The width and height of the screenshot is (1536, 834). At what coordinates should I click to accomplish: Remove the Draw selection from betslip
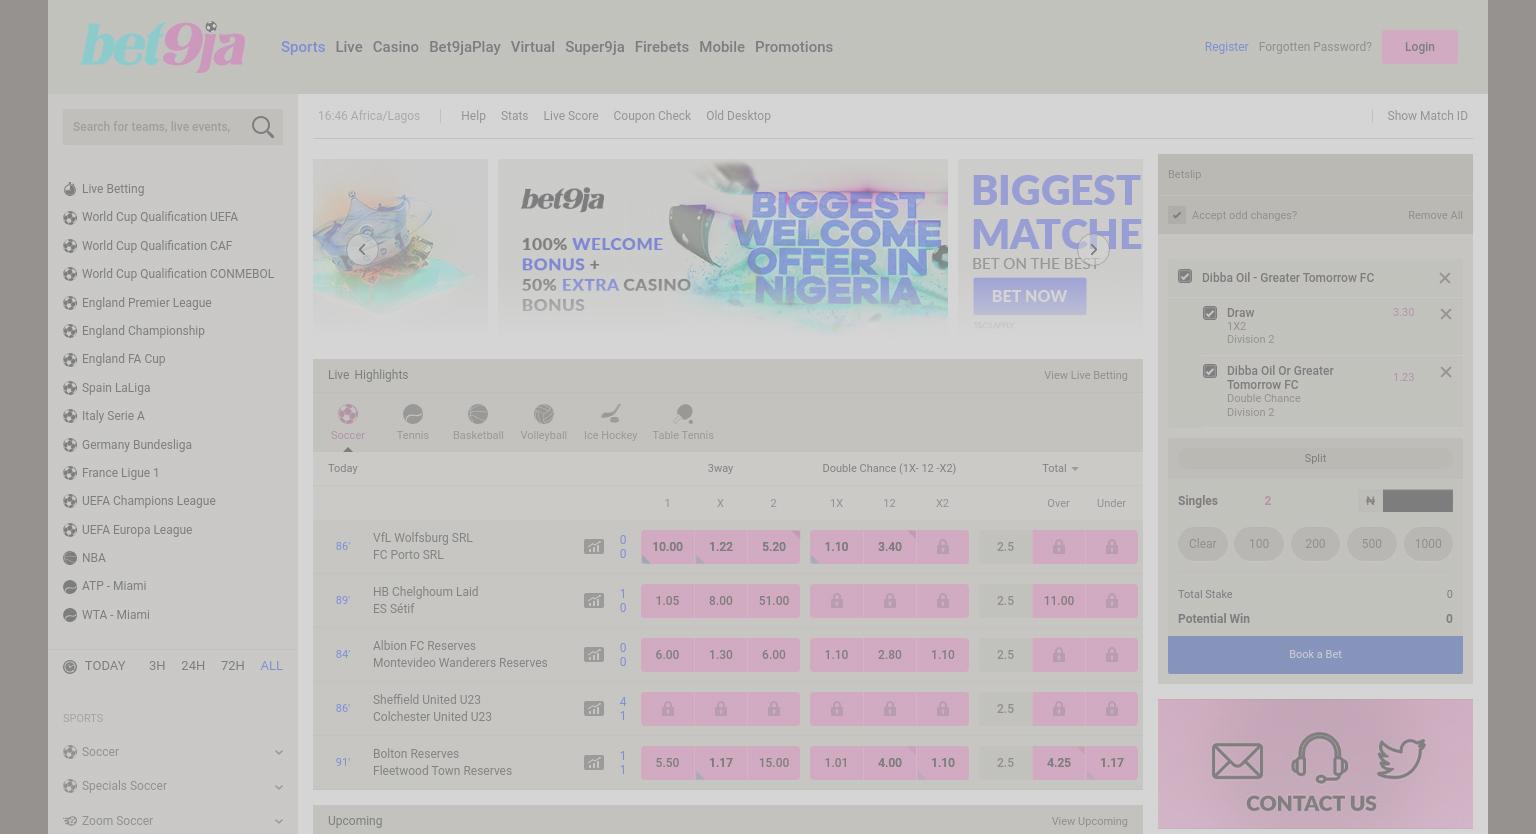click(1445, 314)
